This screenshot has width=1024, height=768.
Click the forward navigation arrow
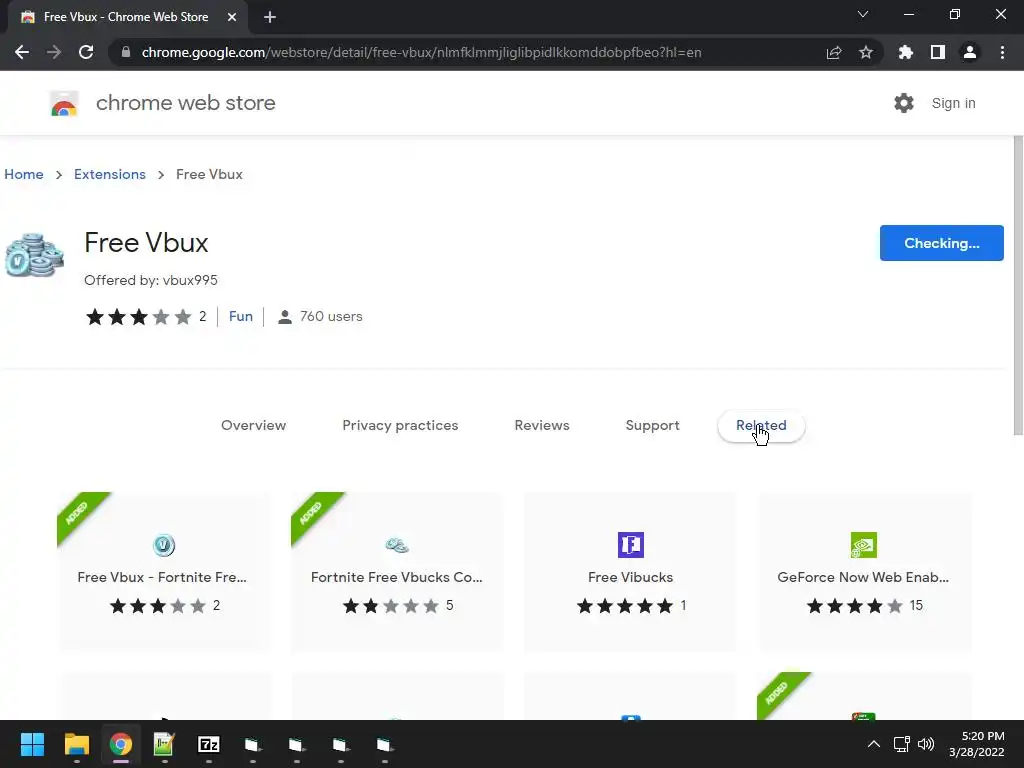coord(54,52)
